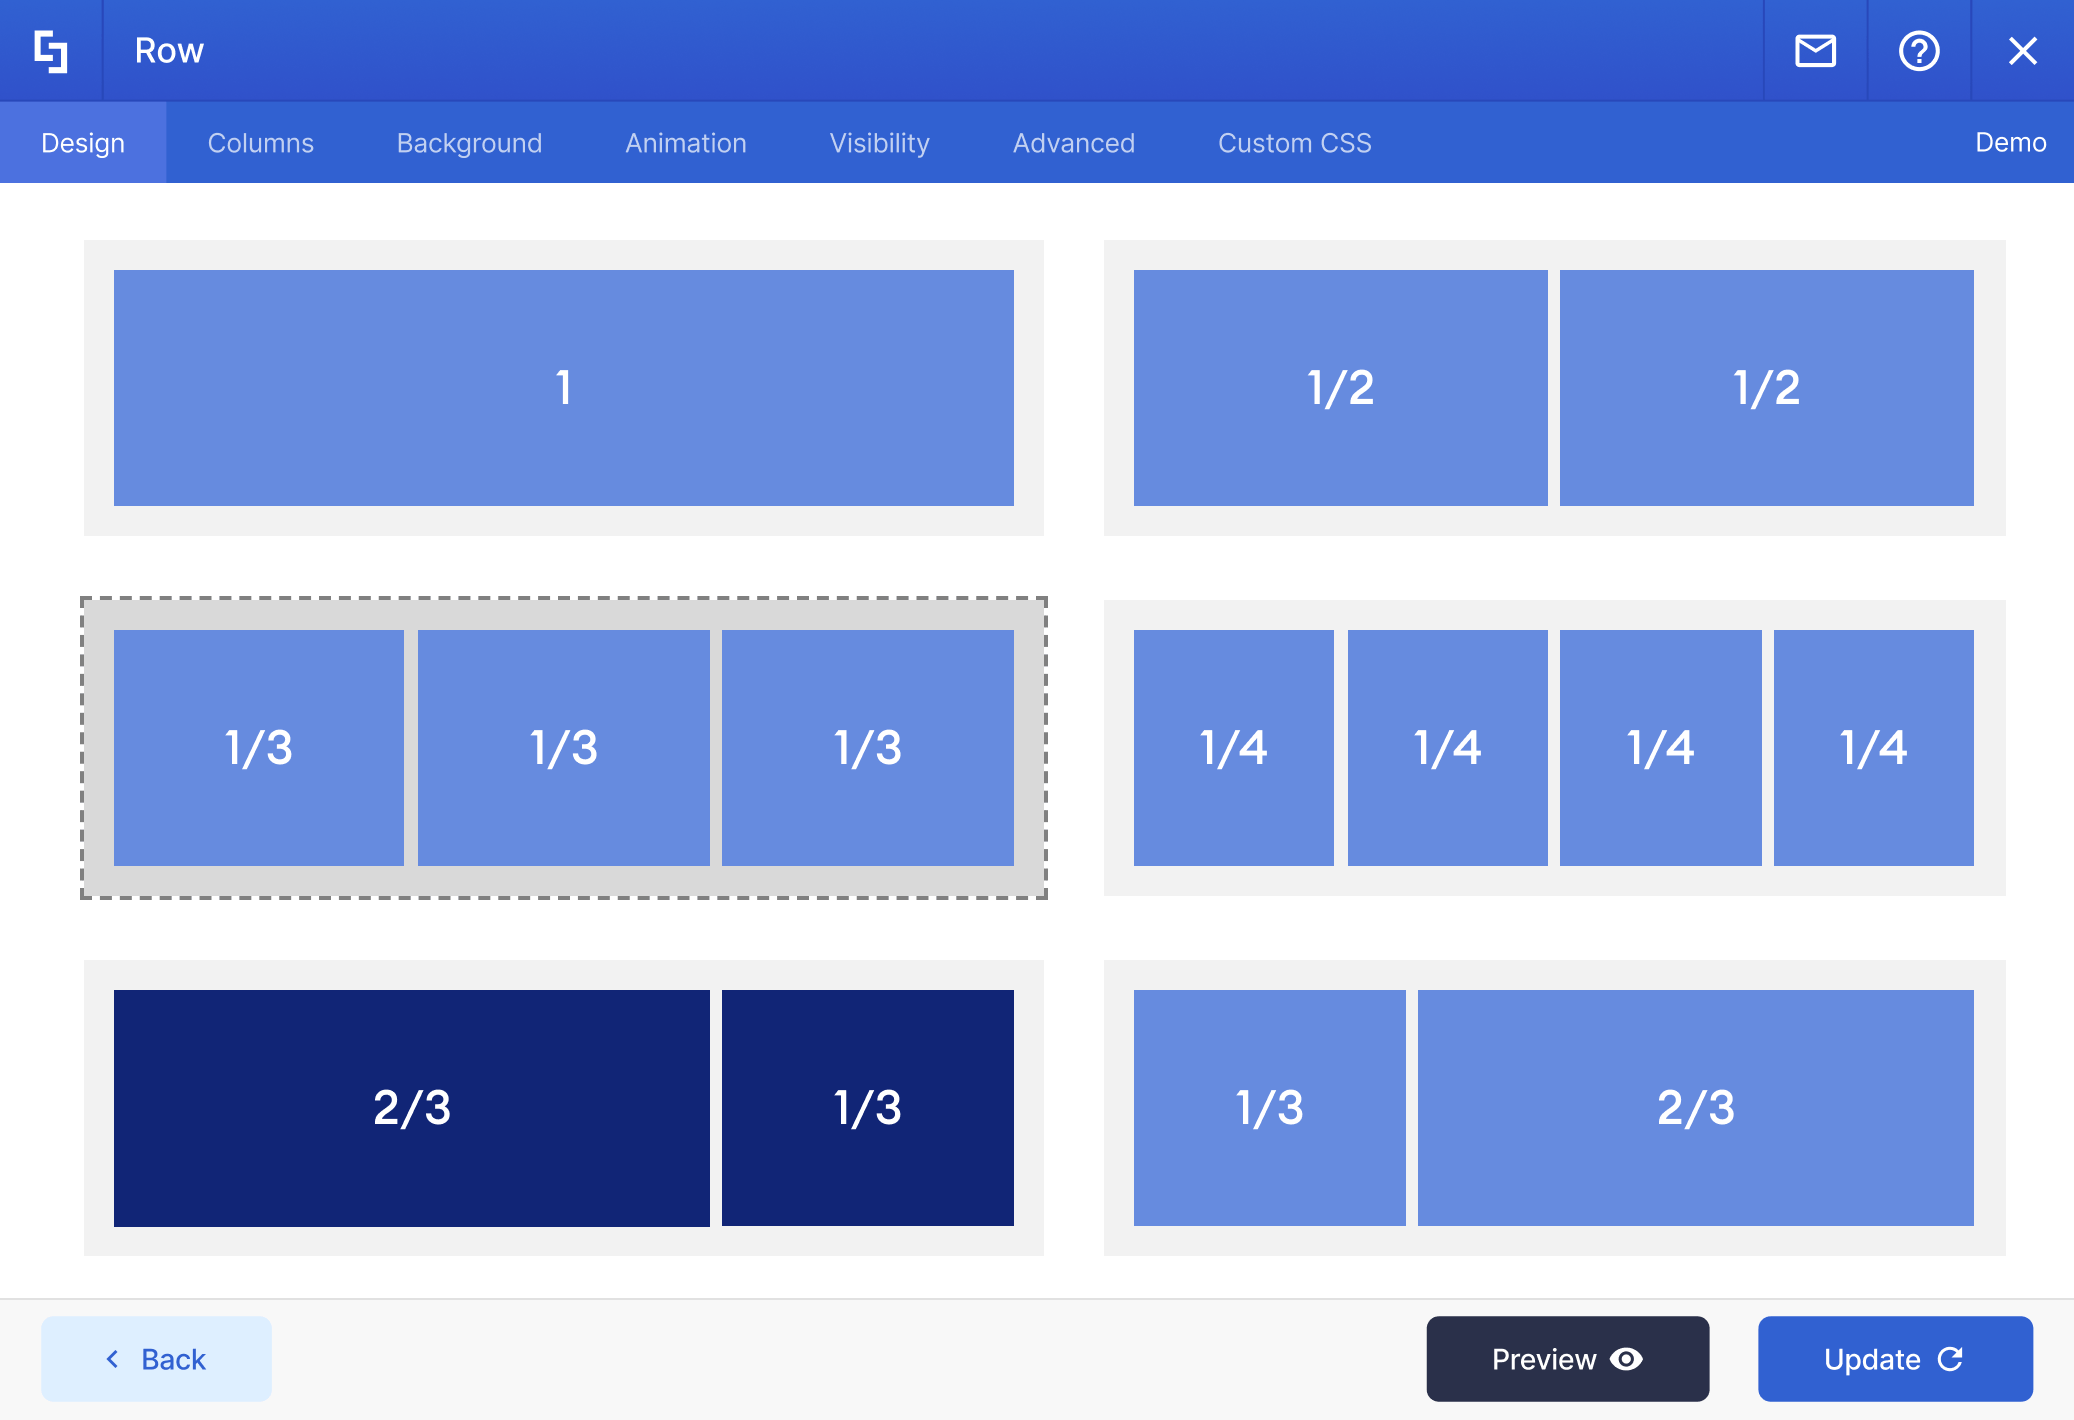Select the single full-width column layout
Image resolution: width=2074 pixels, height=1420 pixels.
pyautogui.click(x=563, y=388)
